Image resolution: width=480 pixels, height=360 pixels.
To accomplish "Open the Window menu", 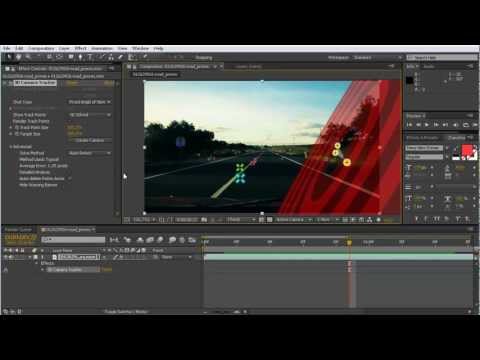I will tap(140, 48).
